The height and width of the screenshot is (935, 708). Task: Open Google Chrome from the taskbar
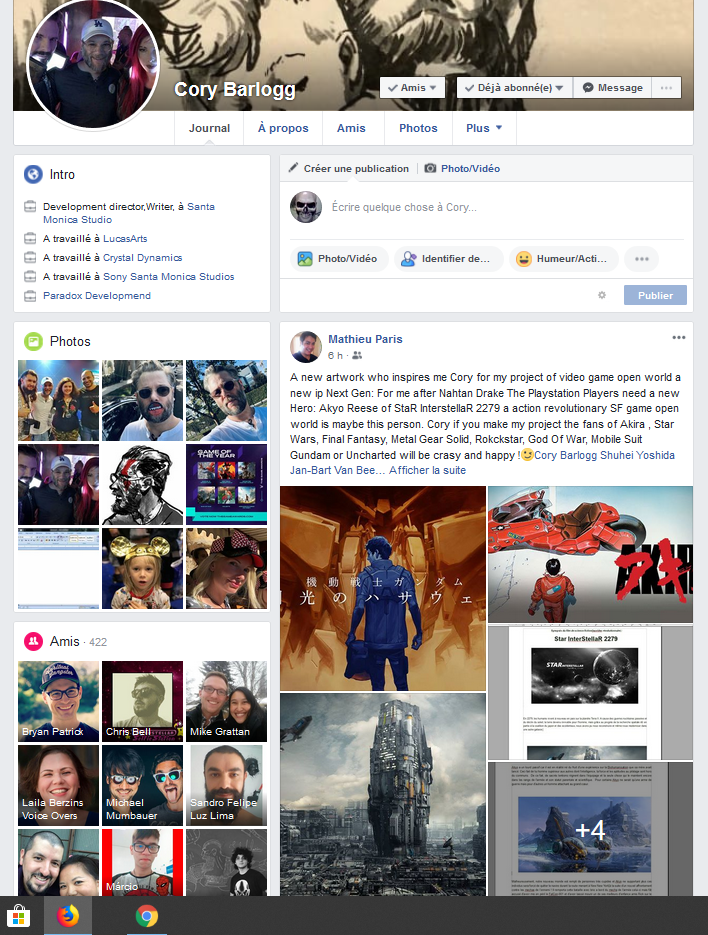pyautogui.click(x=147, y=916)
